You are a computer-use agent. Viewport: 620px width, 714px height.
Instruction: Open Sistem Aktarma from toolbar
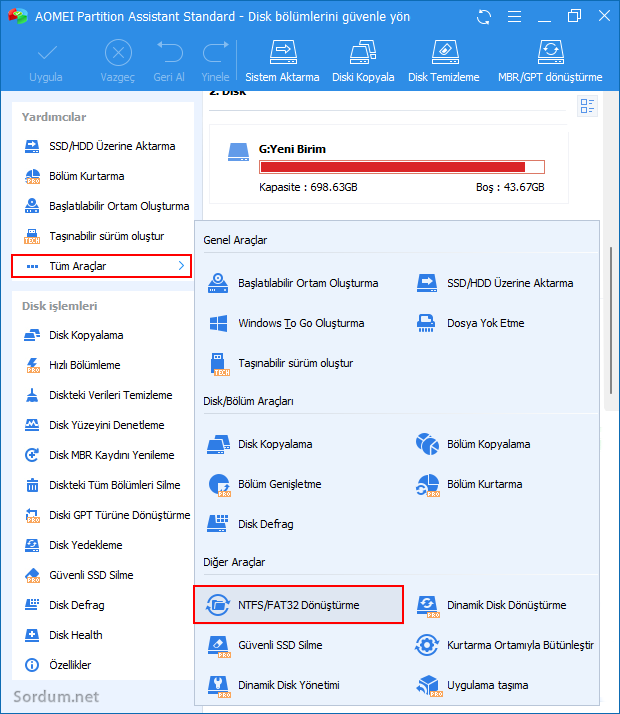282,61
